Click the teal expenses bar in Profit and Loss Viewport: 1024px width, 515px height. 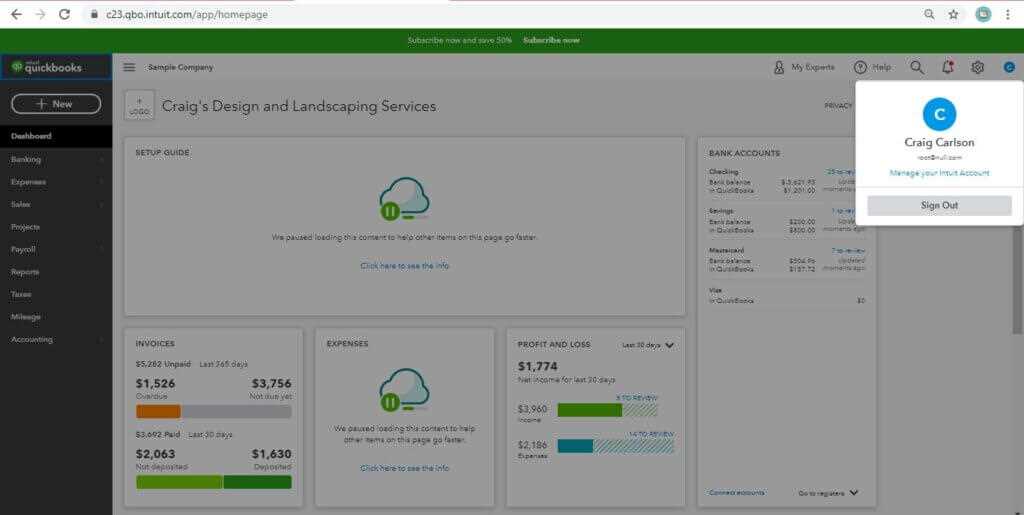pos(575,446)
